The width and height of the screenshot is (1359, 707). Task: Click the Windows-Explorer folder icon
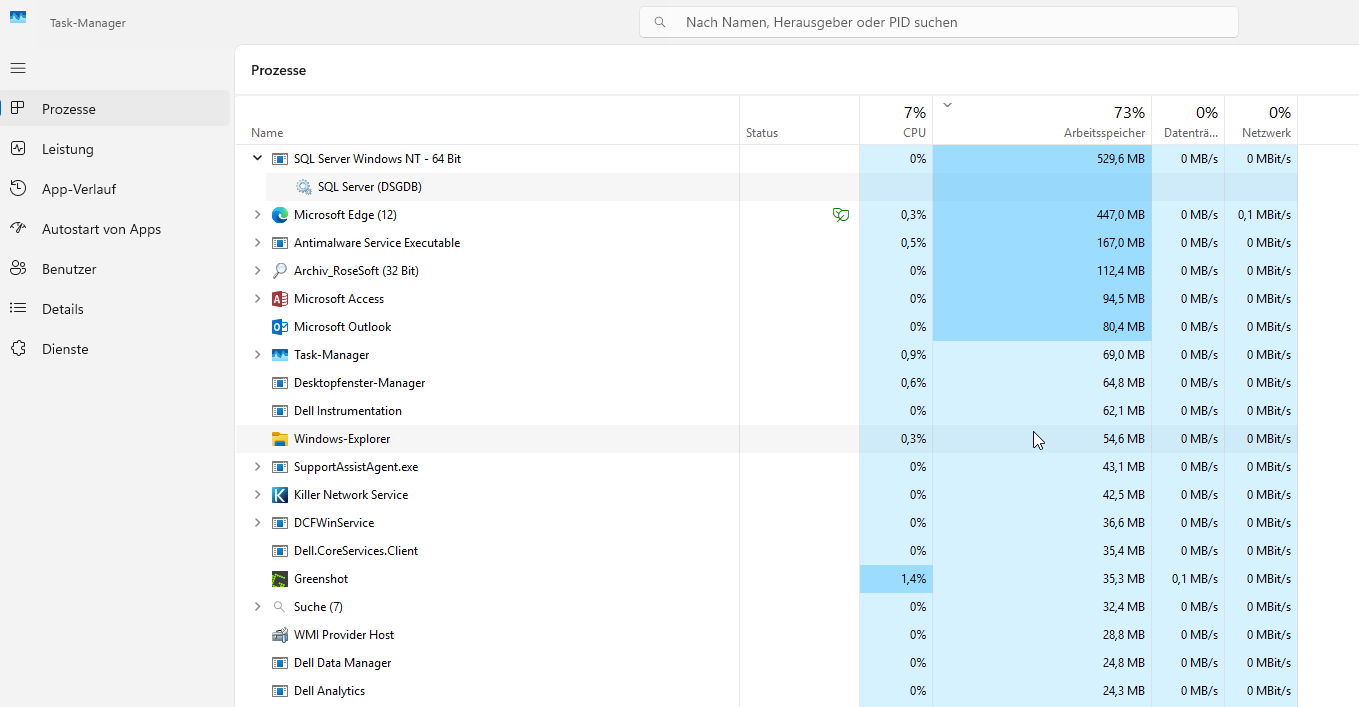click(280, 439)
